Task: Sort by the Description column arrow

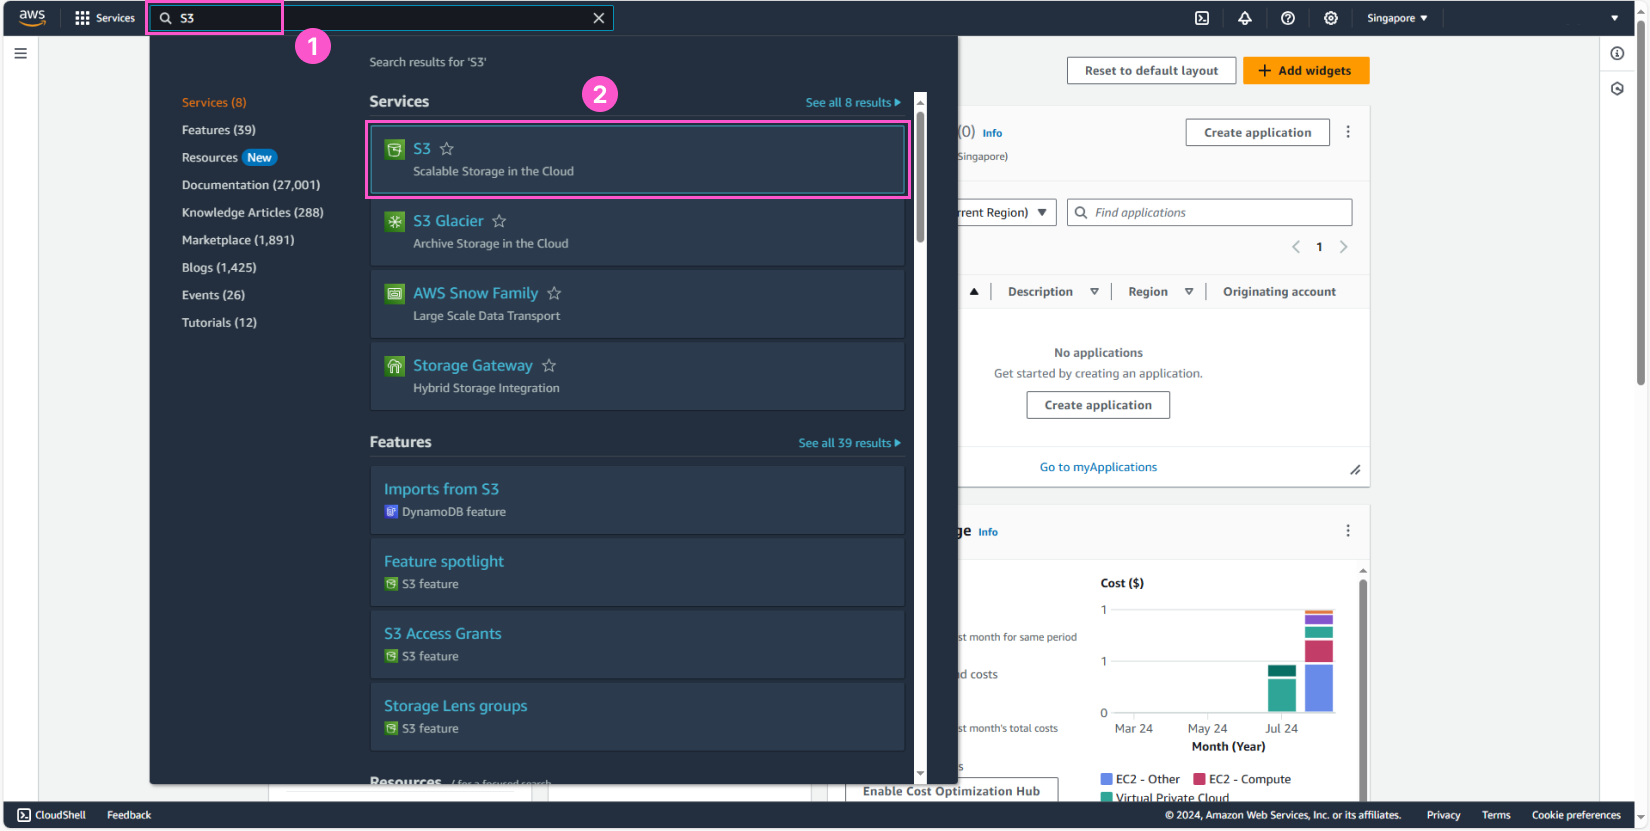Action: click(x=1094, y=292)
